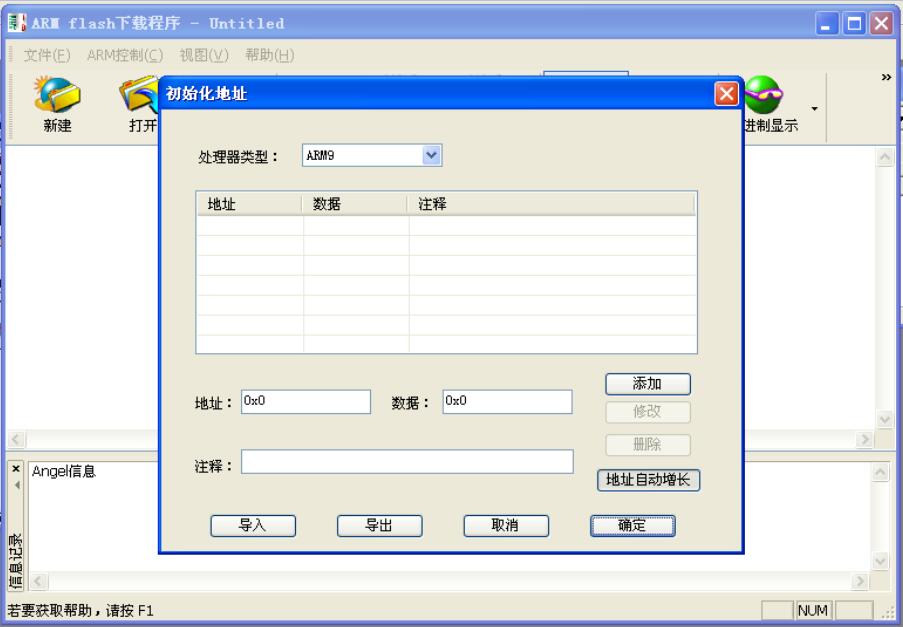Screen dimensions: 903x627
Task: Click the main view scroll-up arrow
Action: 885,157
